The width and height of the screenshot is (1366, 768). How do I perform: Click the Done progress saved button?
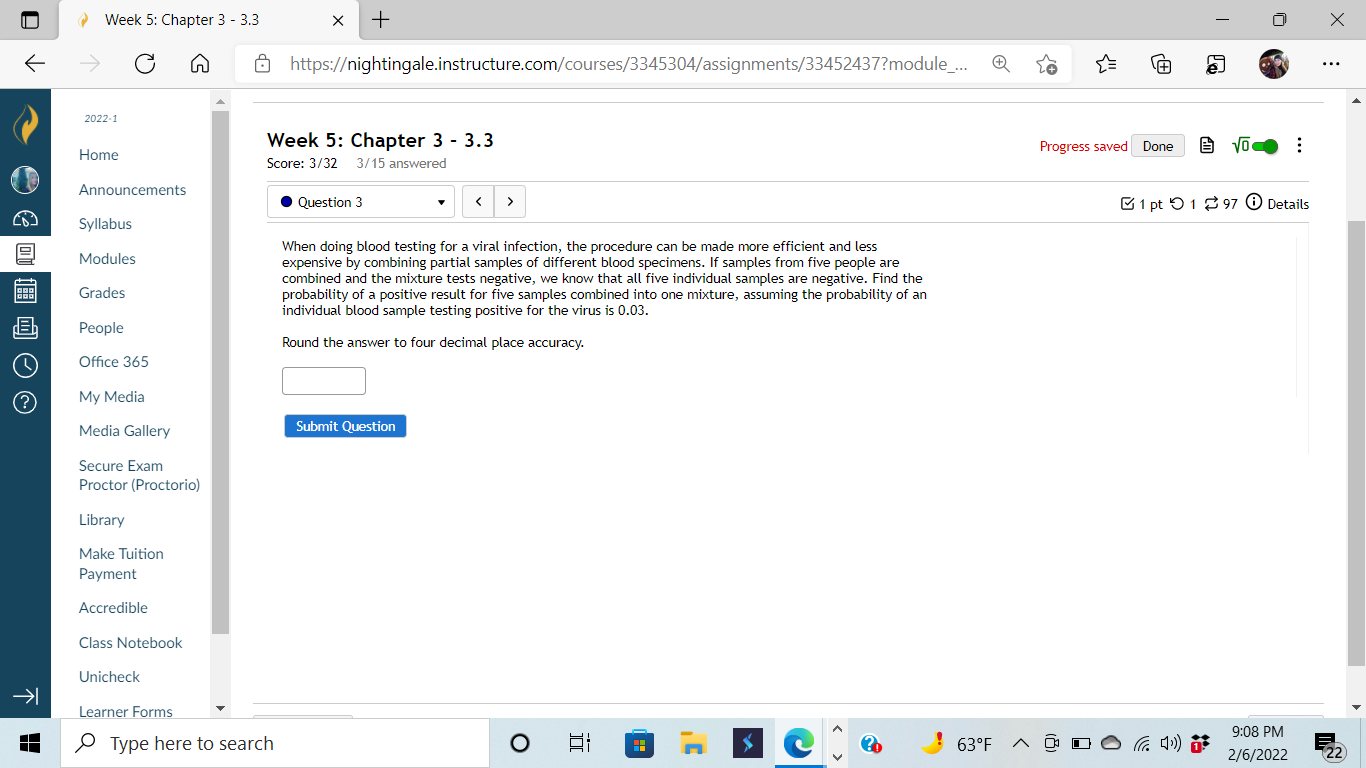(1157, 145)
